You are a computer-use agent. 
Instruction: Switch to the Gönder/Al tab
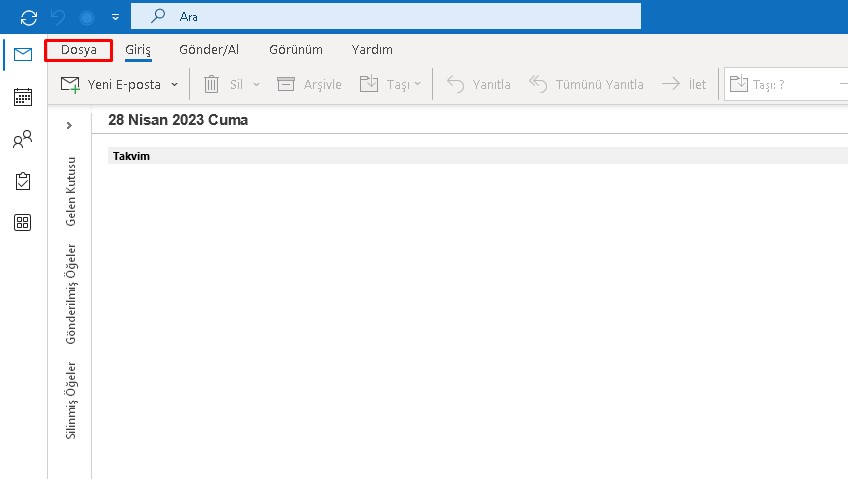tap(209, 50)
